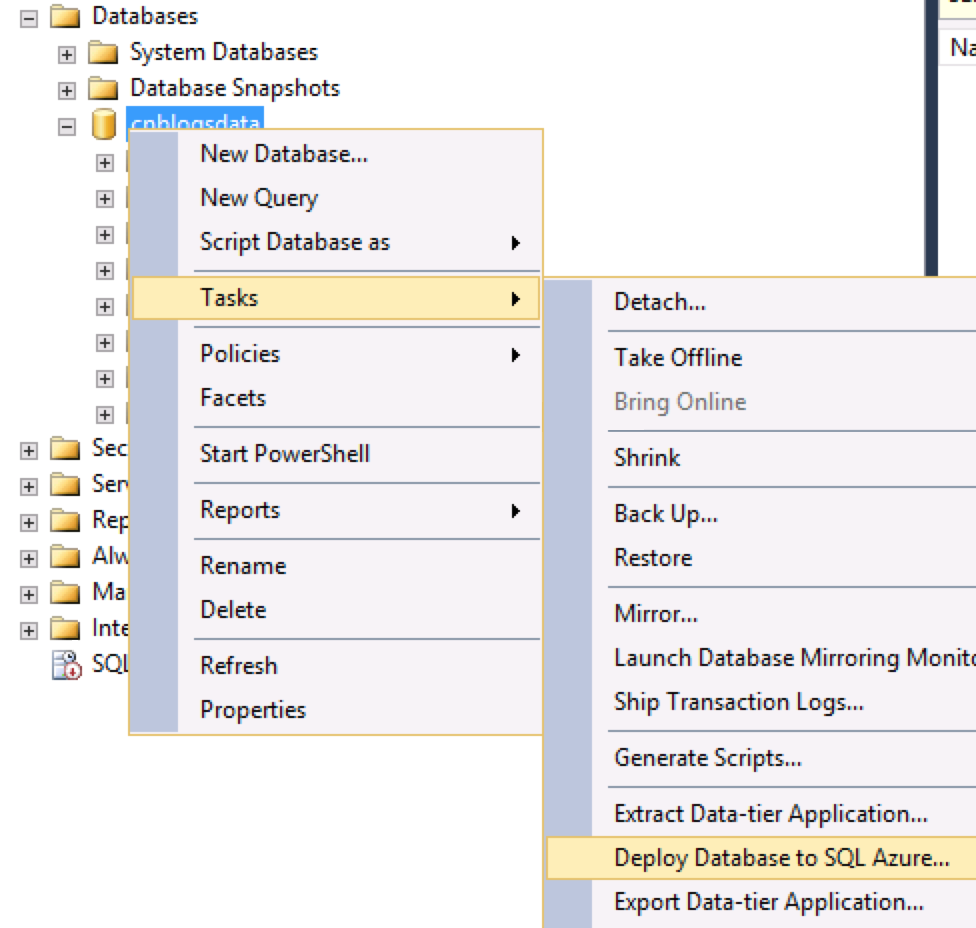Click Export Data-tier Application...

(x=768, y=902)
